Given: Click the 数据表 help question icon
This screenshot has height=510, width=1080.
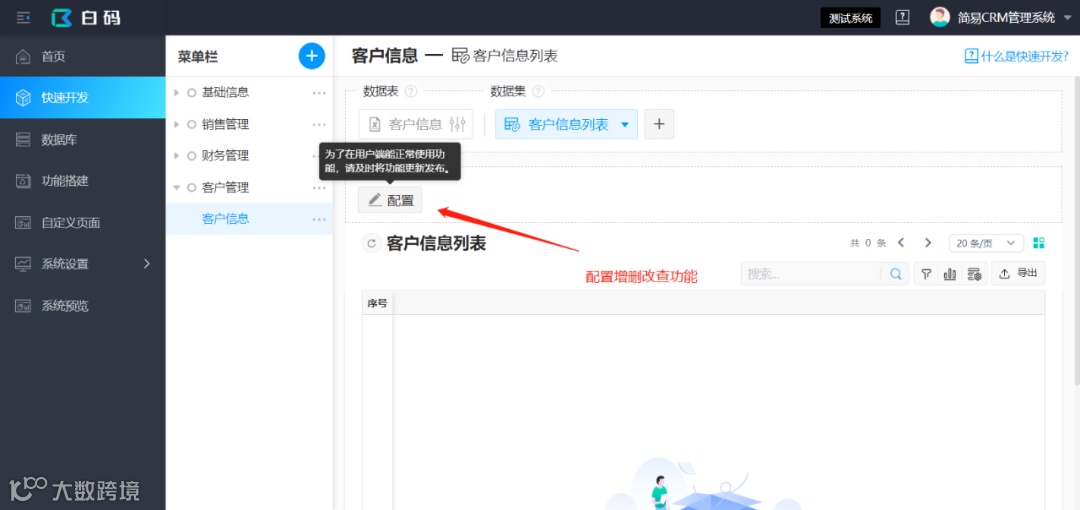Looking at the screenshot, I should pyautogui.click(x=411, y=91).
